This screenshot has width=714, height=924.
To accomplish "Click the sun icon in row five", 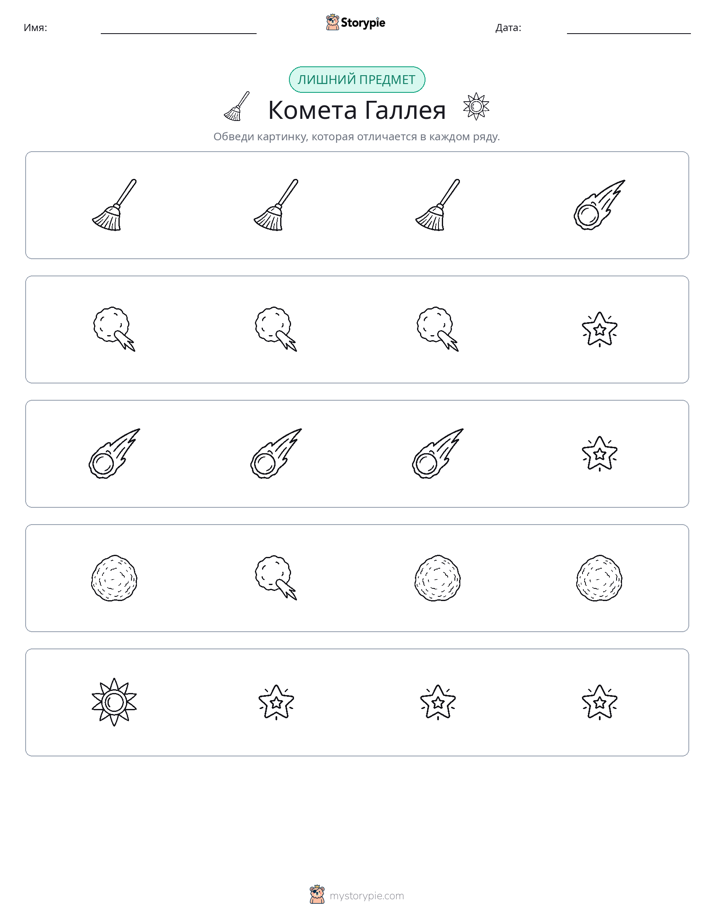I will click(x=114, y=702).
